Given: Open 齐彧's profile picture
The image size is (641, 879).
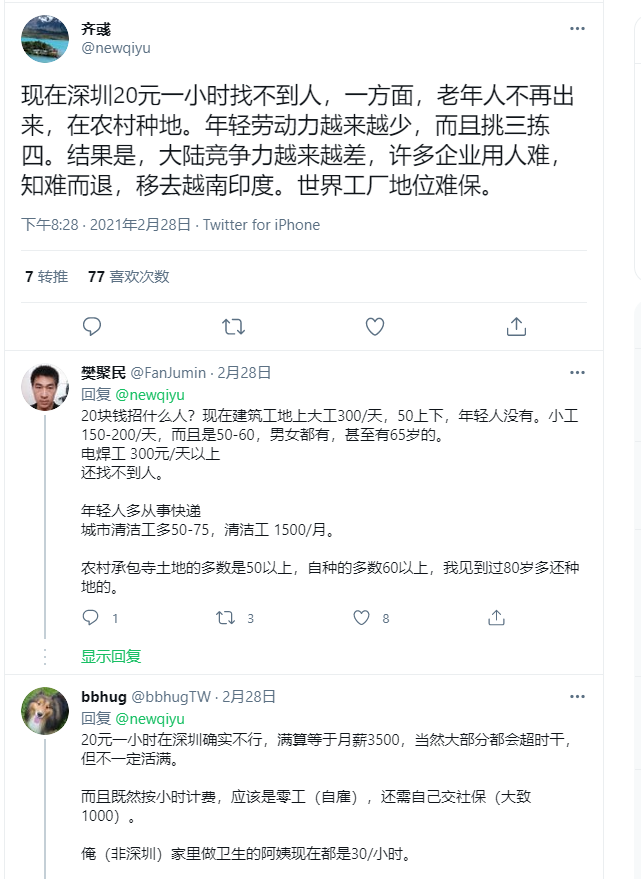Looking at the screenshot, I should (x=46, y=39).
